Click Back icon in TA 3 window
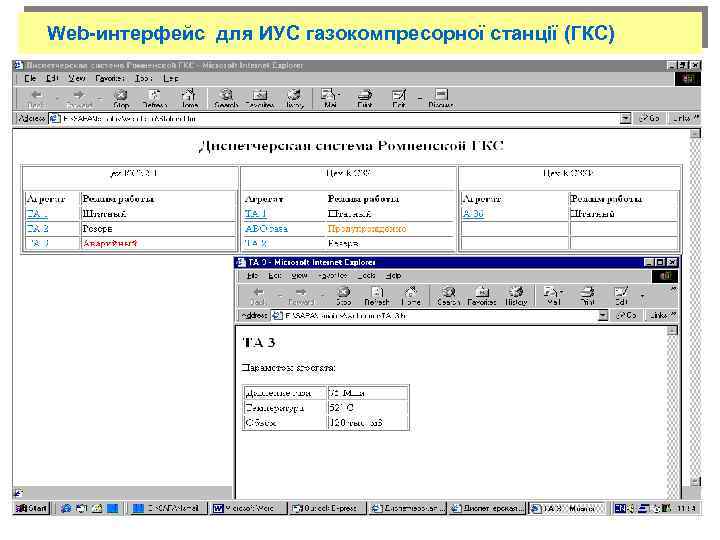 [258, 296]
